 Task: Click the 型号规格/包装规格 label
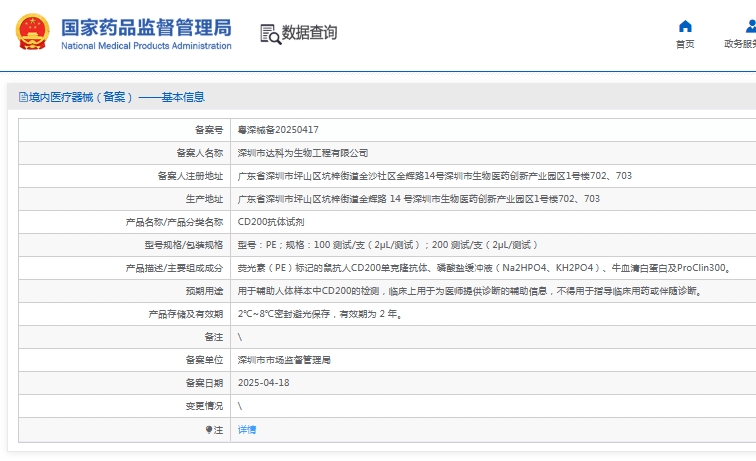pyautogui.click(x=184, y=245)
